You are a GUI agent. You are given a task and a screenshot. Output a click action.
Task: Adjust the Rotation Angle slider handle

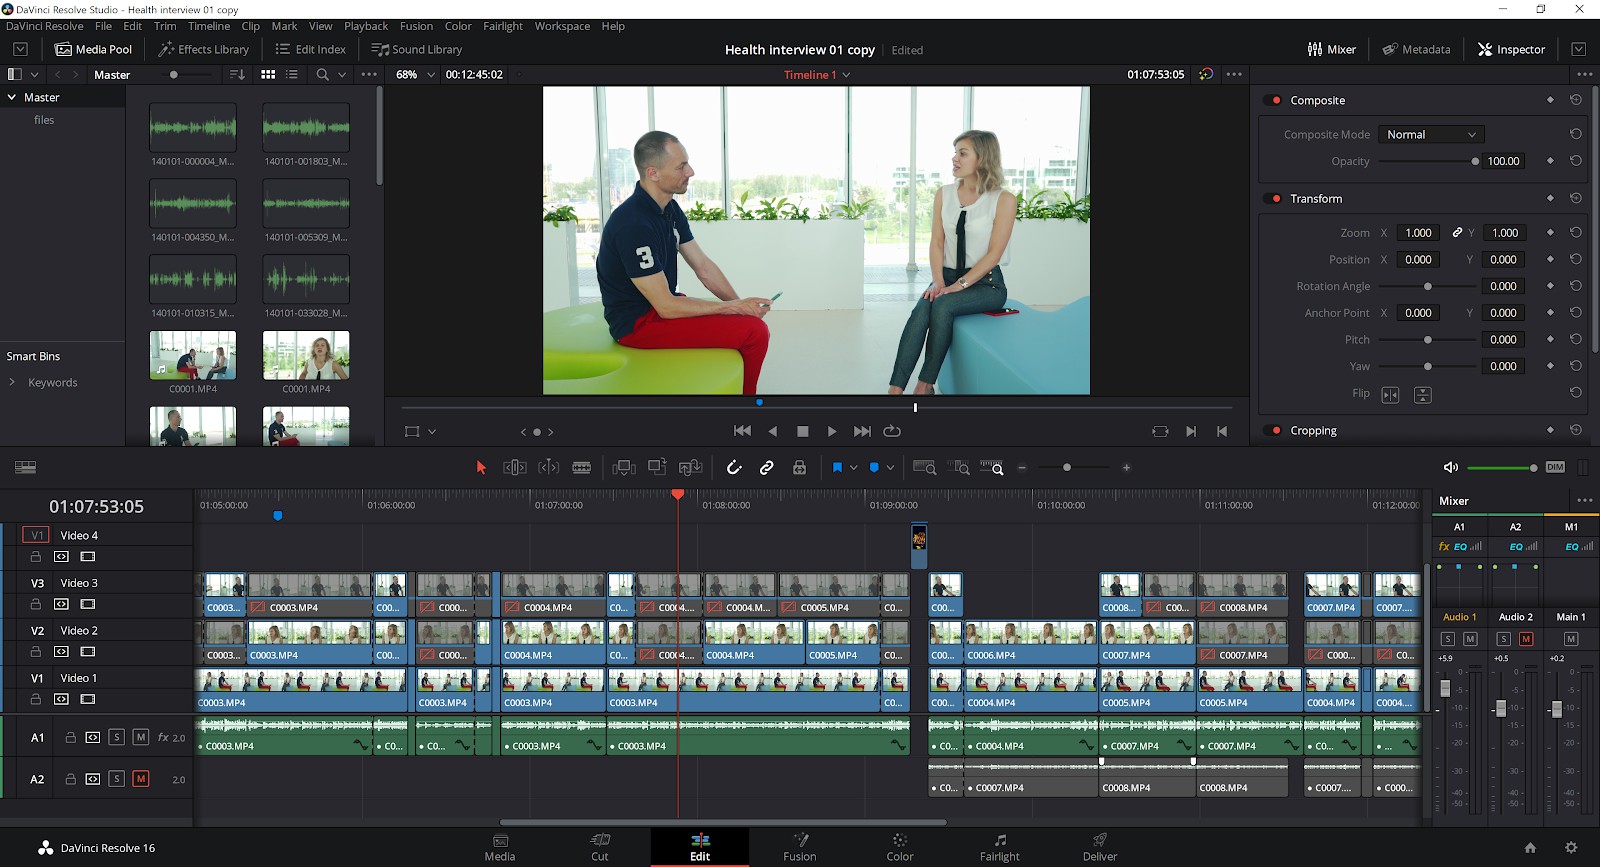click(1428, 286)
